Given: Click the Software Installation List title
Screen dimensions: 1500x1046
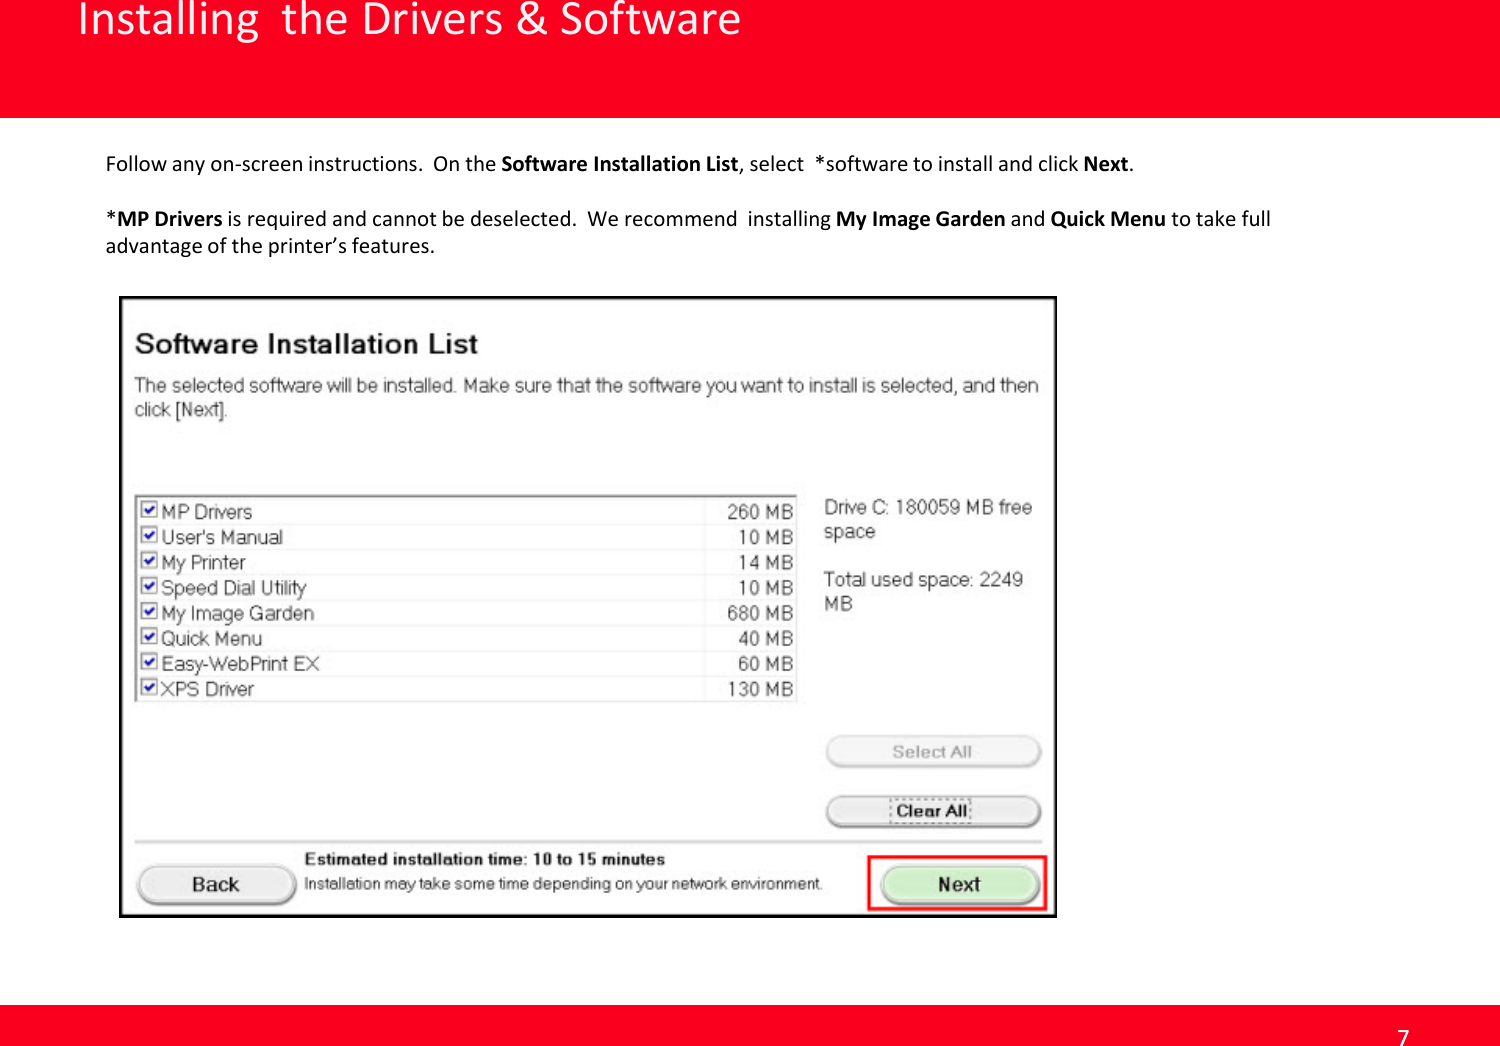Looking at the screenshot, I should [x=308, y=344].
